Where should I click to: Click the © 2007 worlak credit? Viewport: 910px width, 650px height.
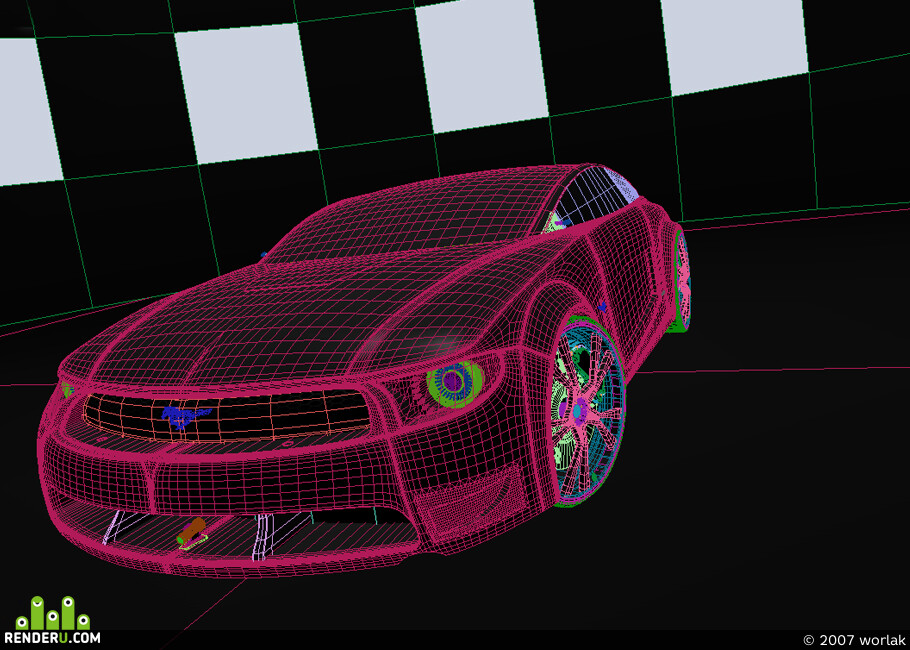[x=853, y=640]
